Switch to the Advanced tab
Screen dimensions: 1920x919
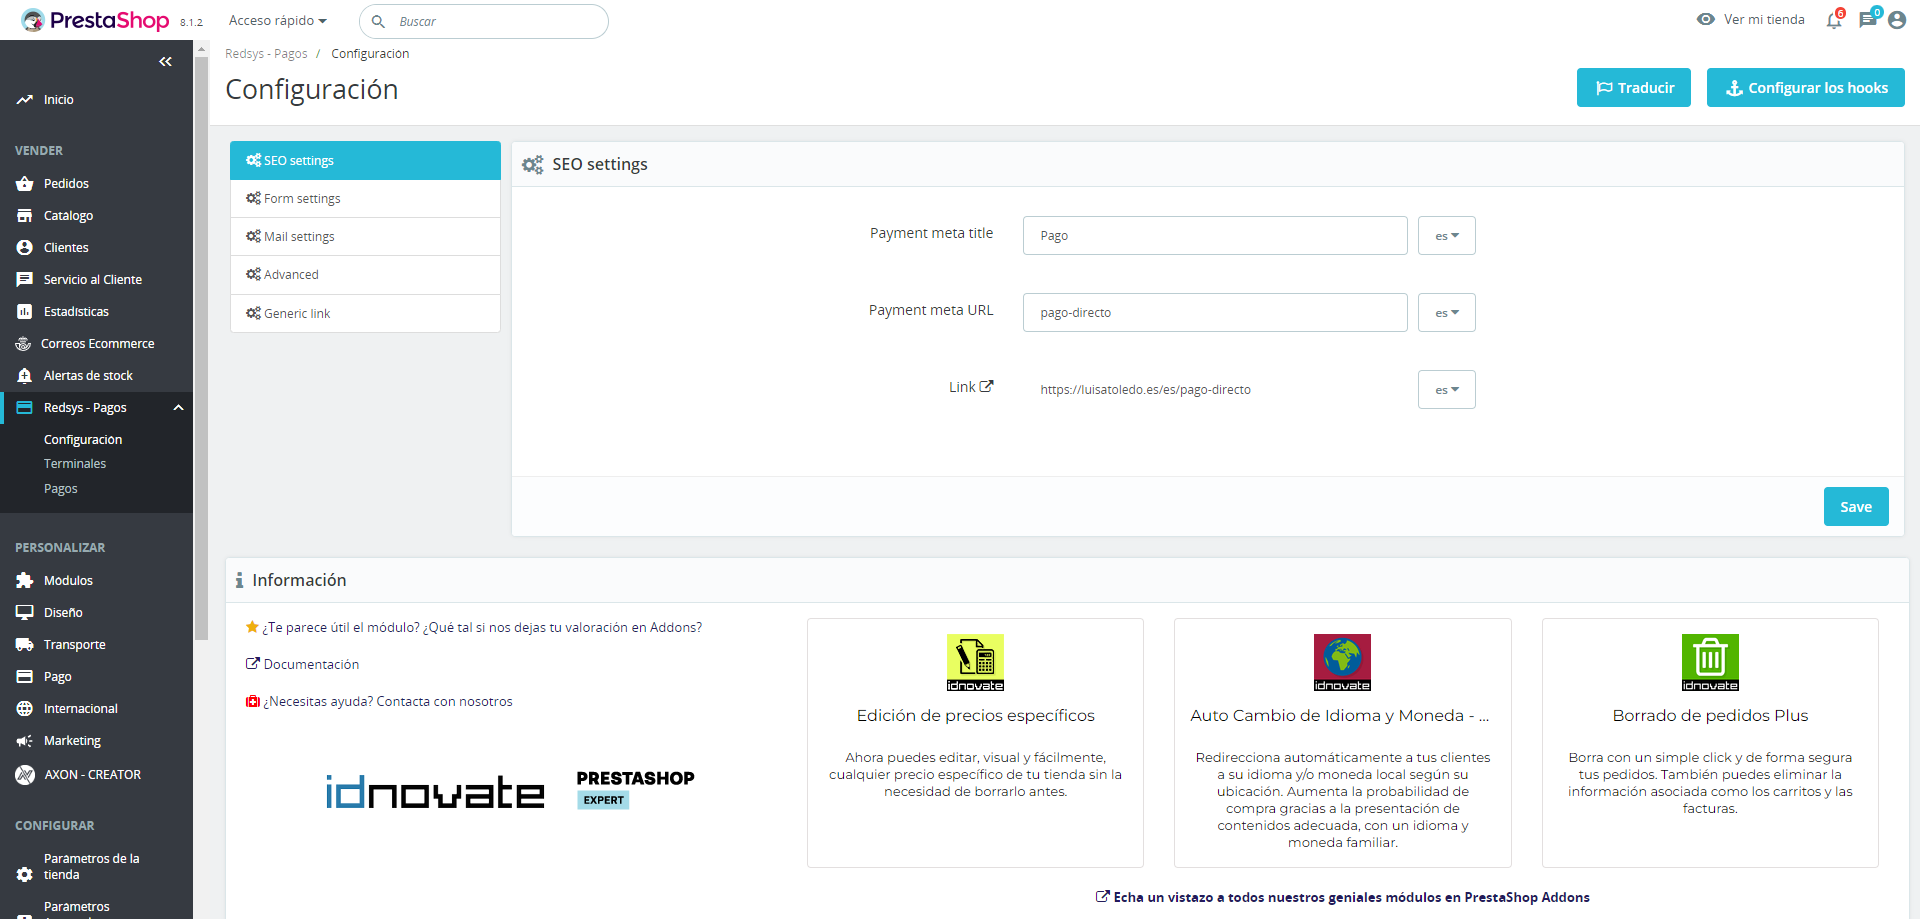tap(365, 275)
